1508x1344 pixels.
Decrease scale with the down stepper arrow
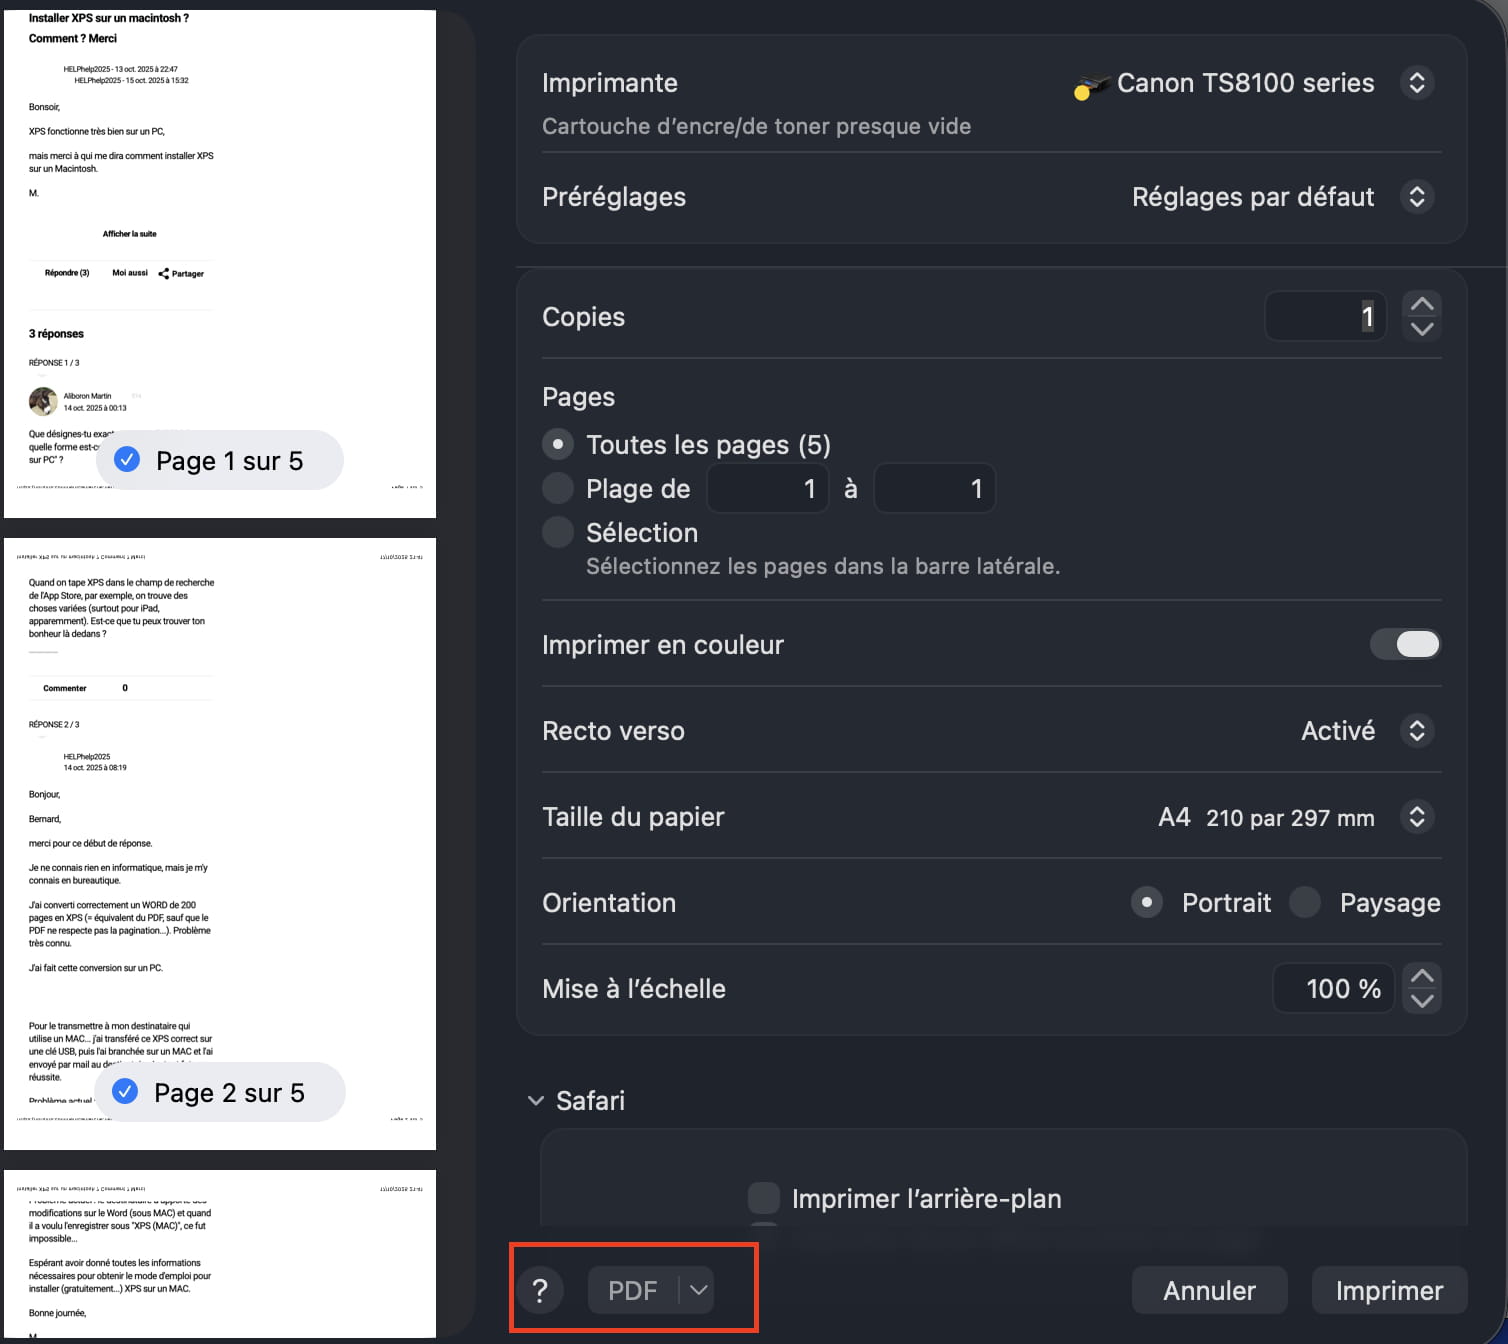pos(1422,1001)
